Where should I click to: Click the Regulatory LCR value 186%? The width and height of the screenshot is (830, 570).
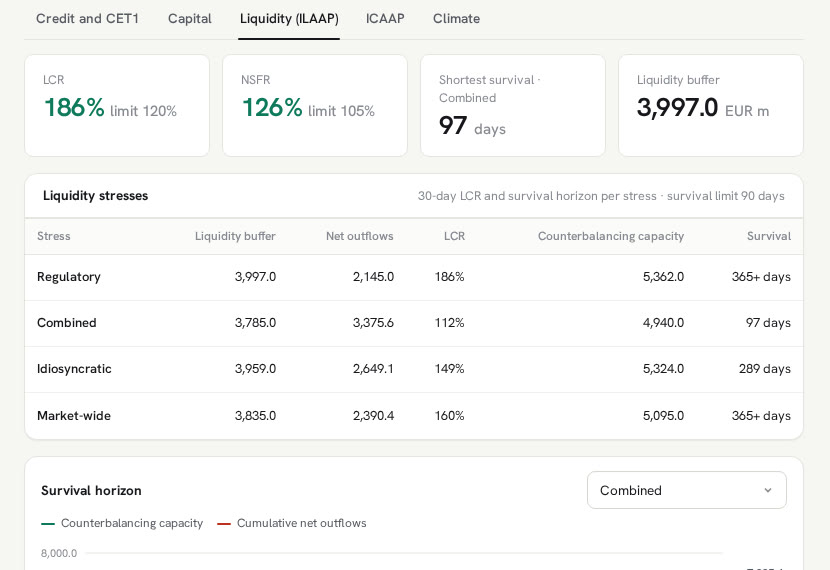point(449,277)
